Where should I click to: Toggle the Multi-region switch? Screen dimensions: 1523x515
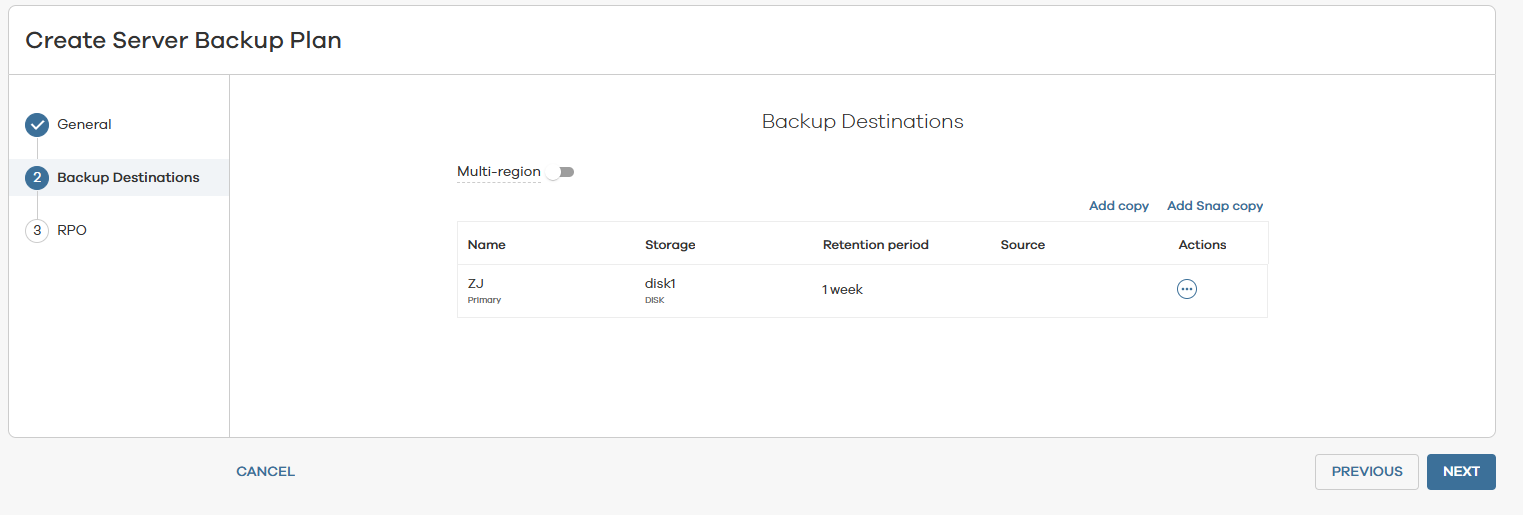[561, 172]
